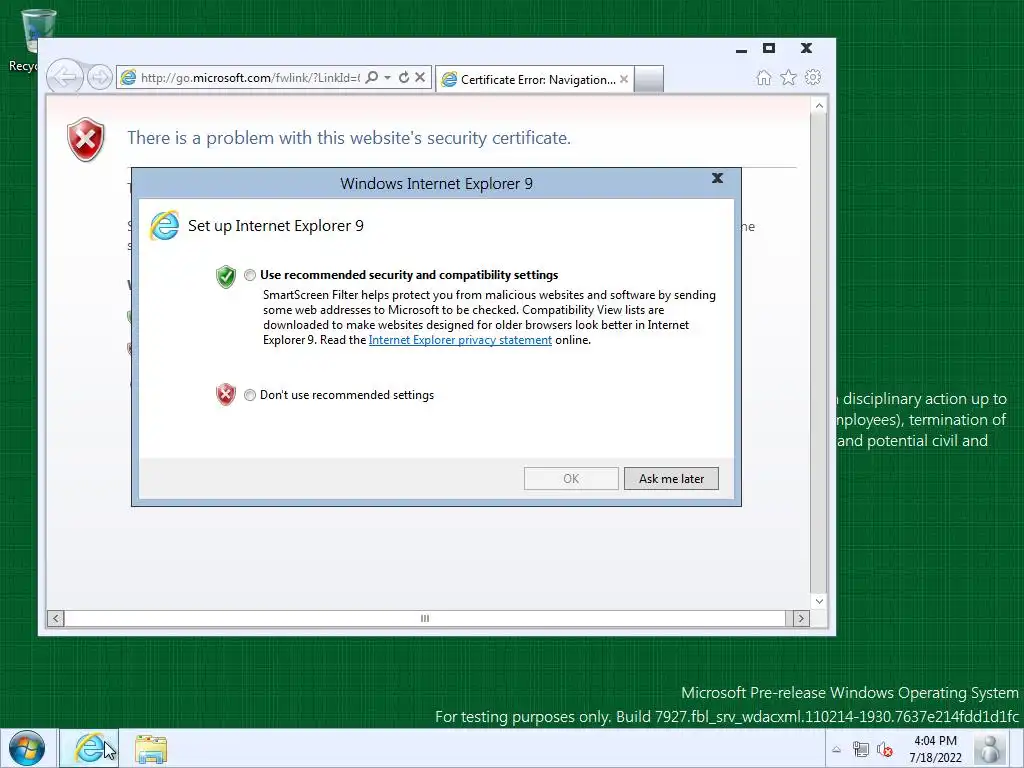Click the browser Forward arrow button
This screenshot has width=1024, height=768.
click(x=100, y=78)
